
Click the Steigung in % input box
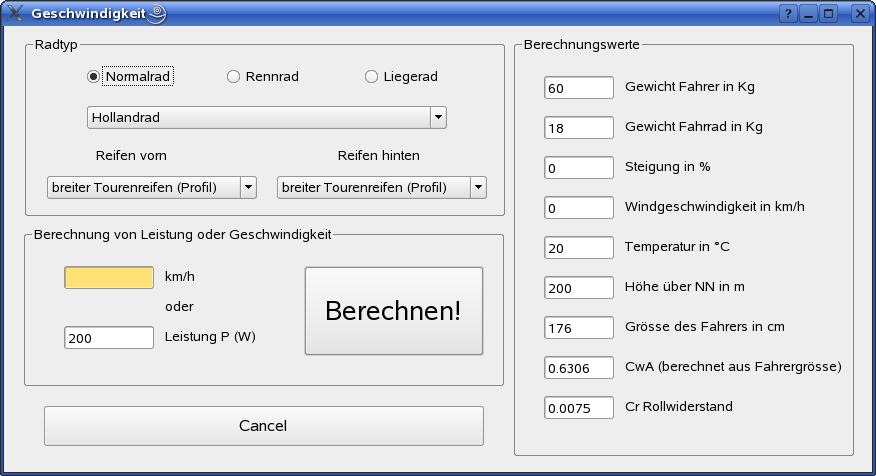tap(579, 168)
